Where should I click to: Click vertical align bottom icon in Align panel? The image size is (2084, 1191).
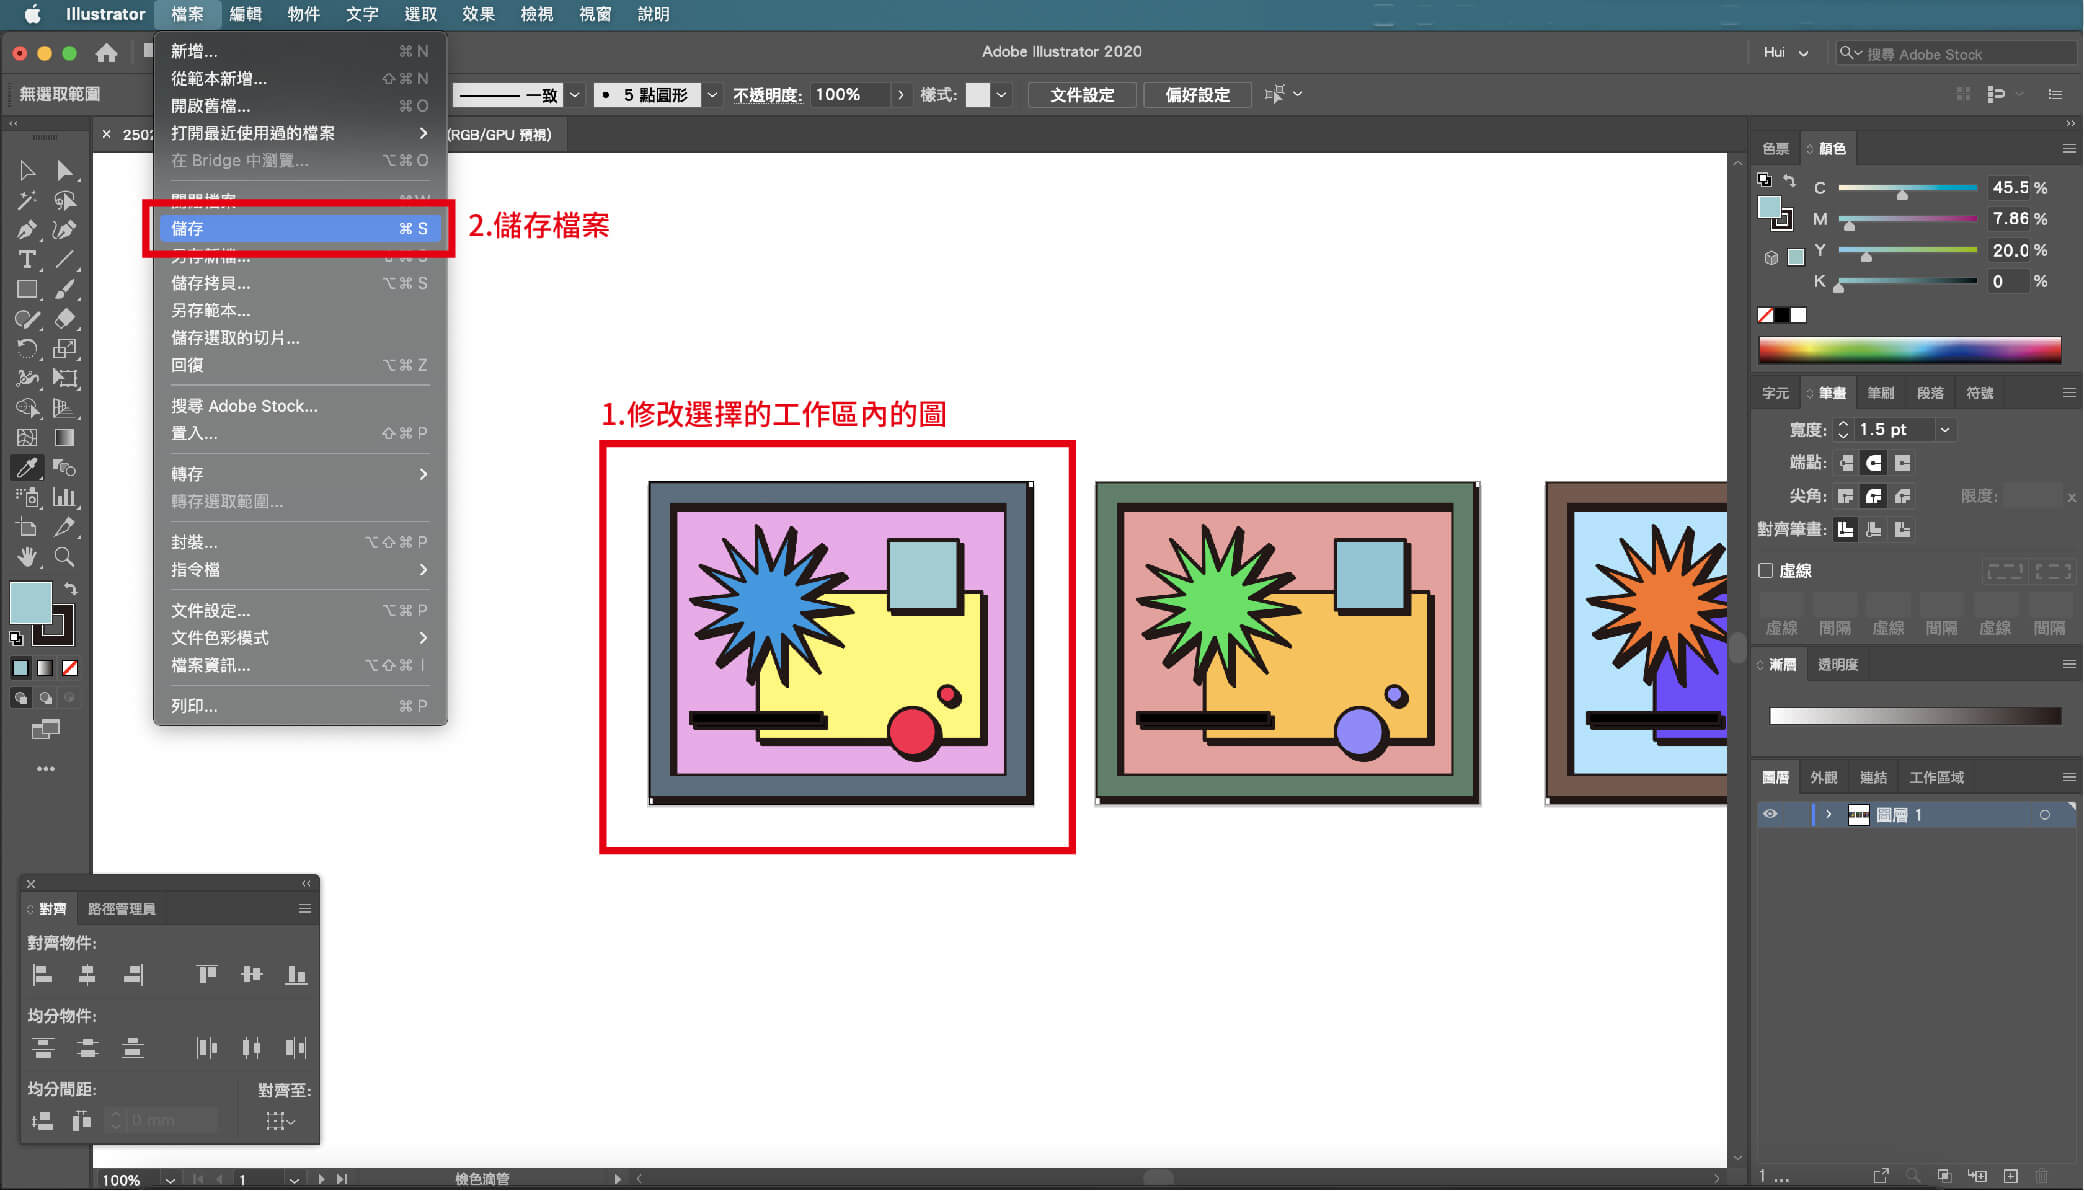click(x=296, y=975)
